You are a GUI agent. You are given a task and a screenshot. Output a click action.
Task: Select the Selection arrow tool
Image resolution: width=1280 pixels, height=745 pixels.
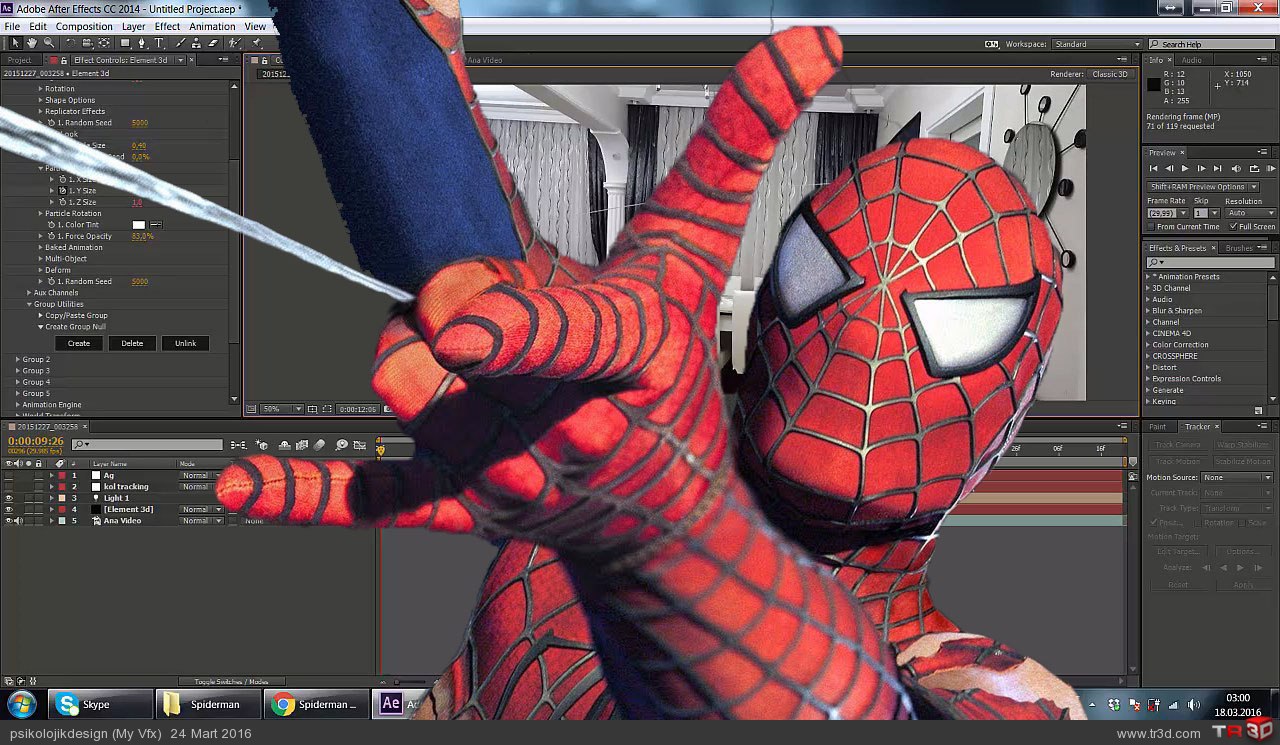click(15, 43)
